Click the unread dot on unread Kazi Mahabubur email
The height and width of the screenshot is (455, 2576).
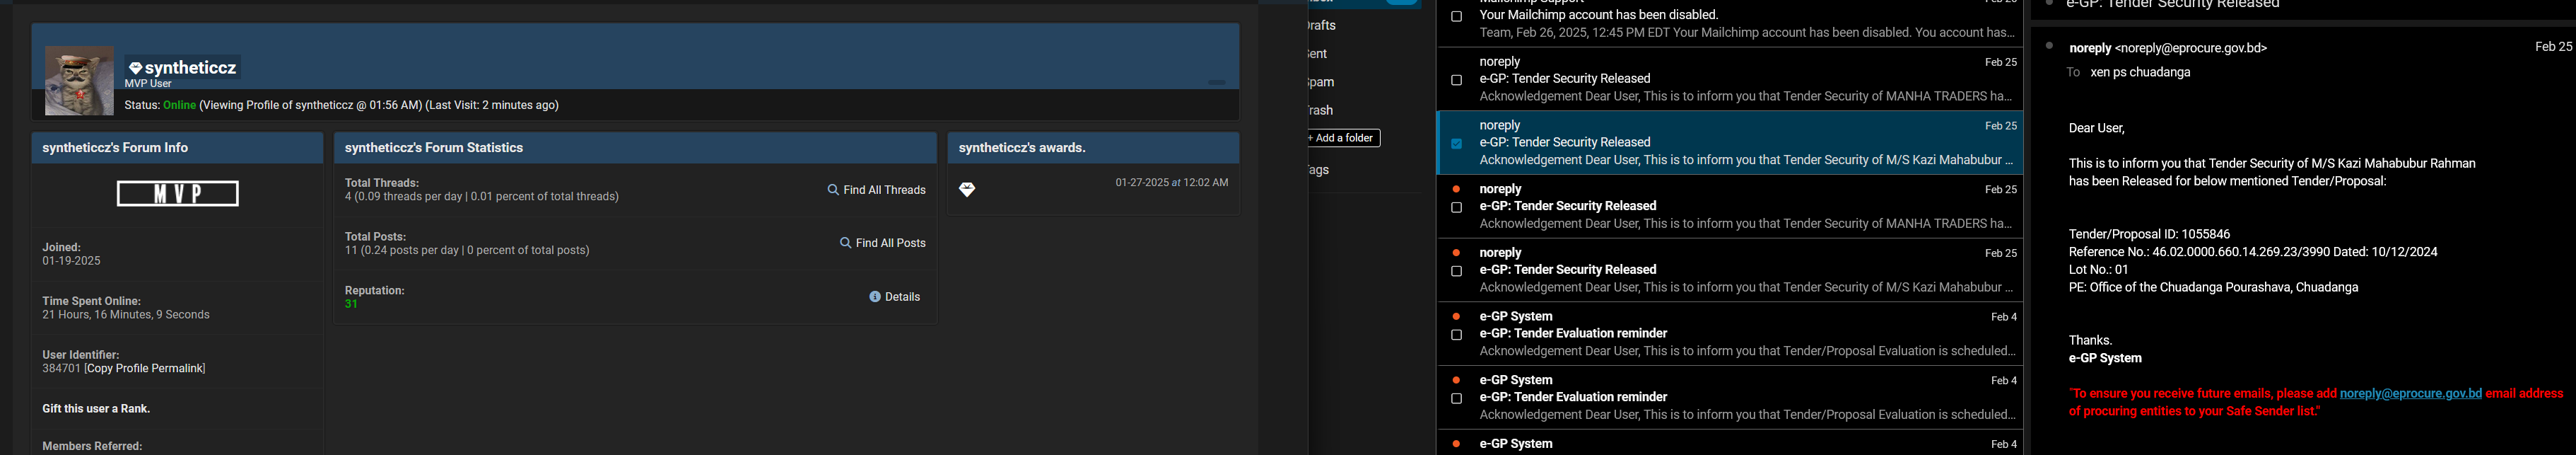tap(1456, 253)
